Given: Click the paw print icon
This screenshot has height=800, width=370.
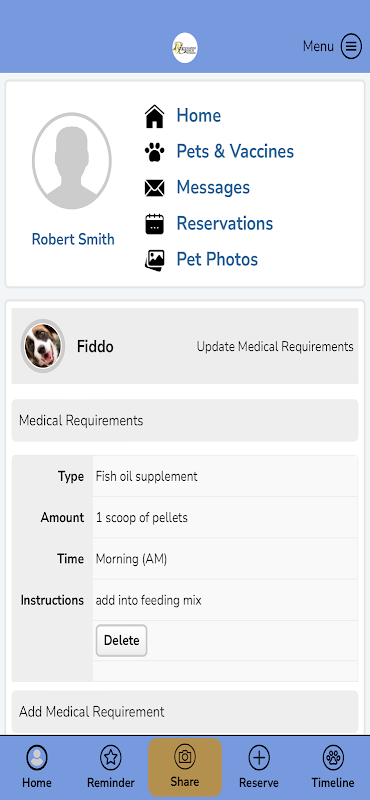Looking at the screenshot, I should click(155, 152).
